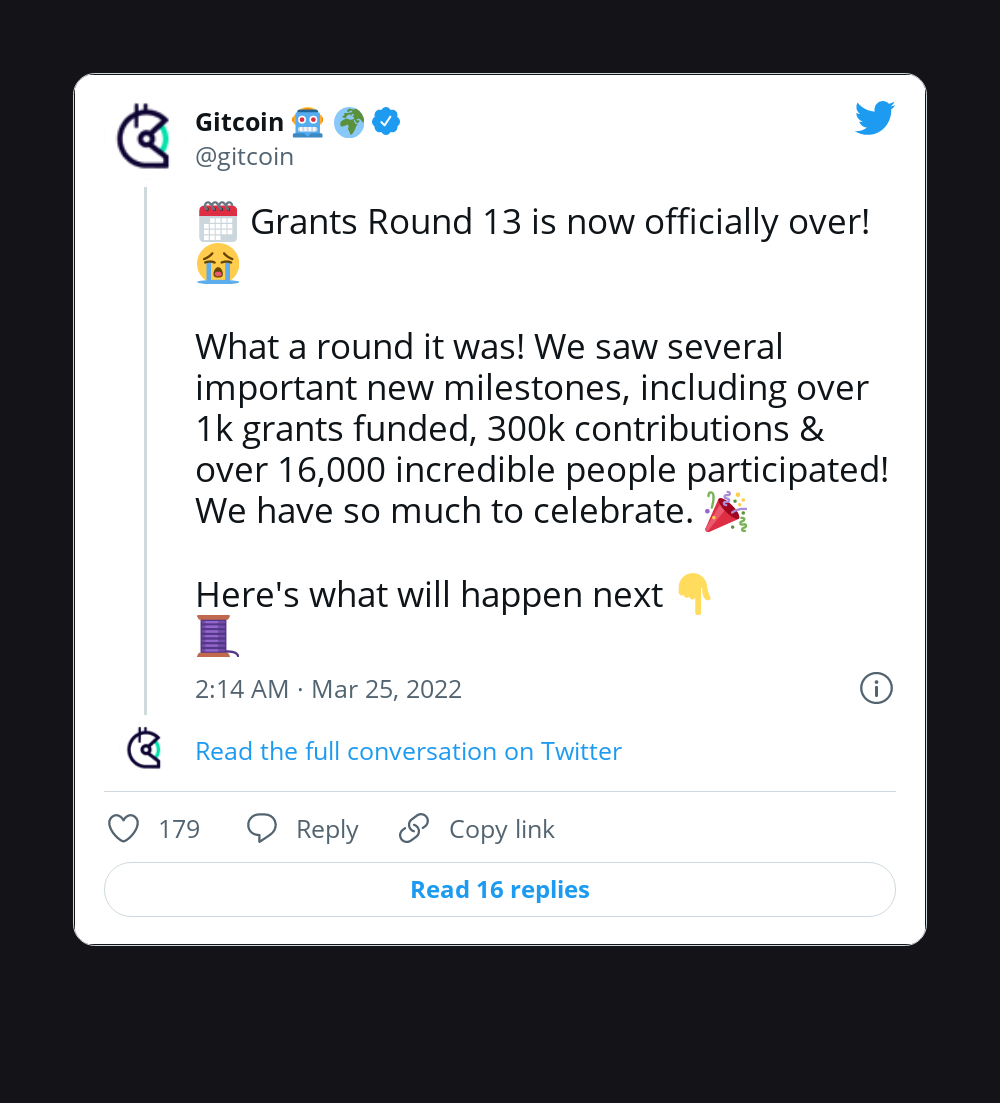The height and width of the screenshot is (1103, 1000).
Task: Click the Reply speech bubble icon
Action: tap(261, 828)
